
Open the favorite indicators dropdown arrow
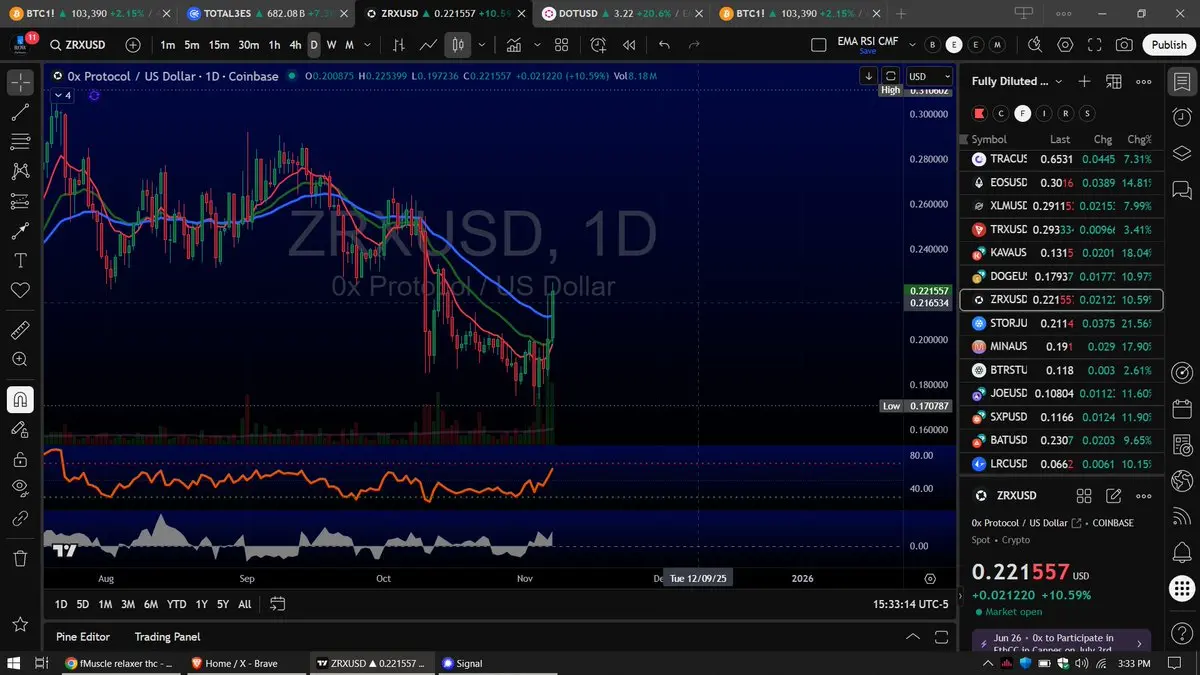tap(537, 45)
